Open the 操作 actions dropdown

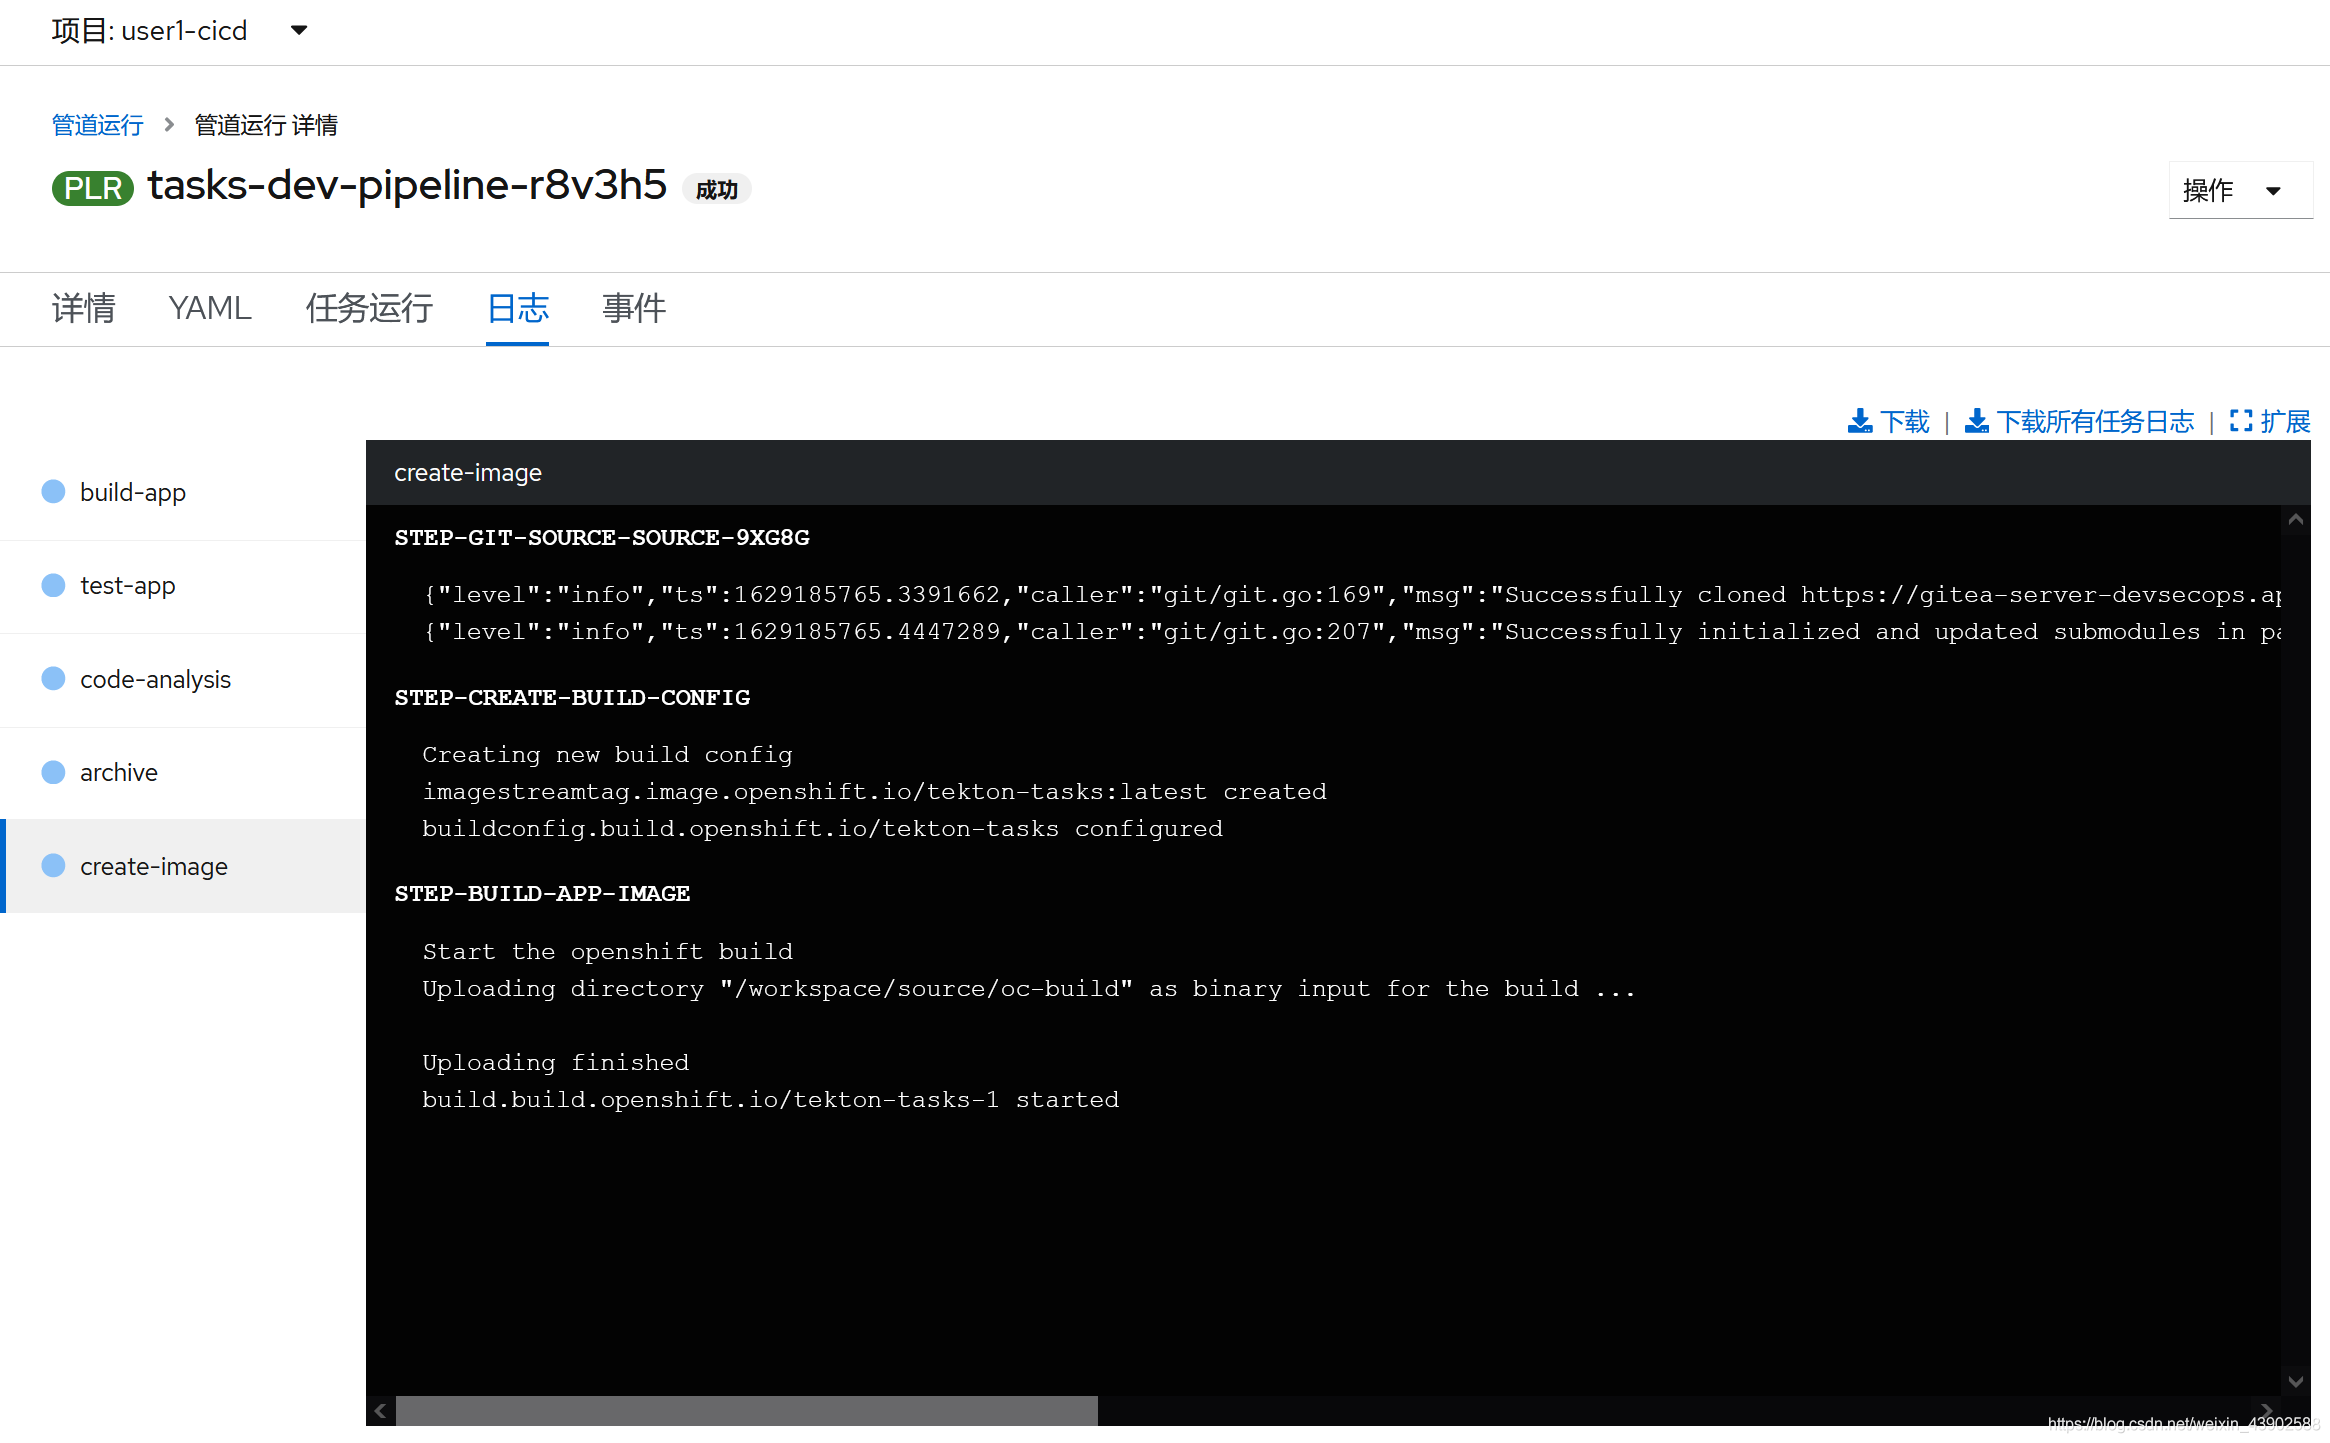(2239, 190)
